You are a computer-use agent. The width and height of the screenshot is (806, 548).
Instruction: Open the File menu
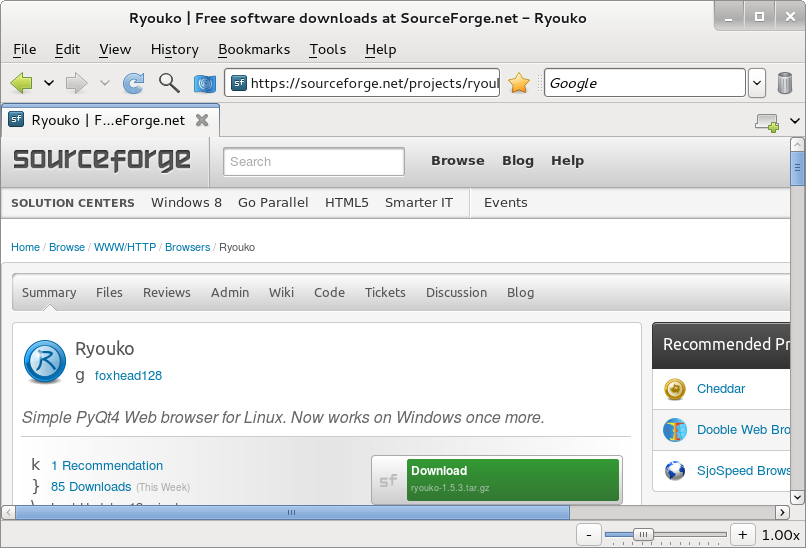pyautogui.click(x=25, y=49)
